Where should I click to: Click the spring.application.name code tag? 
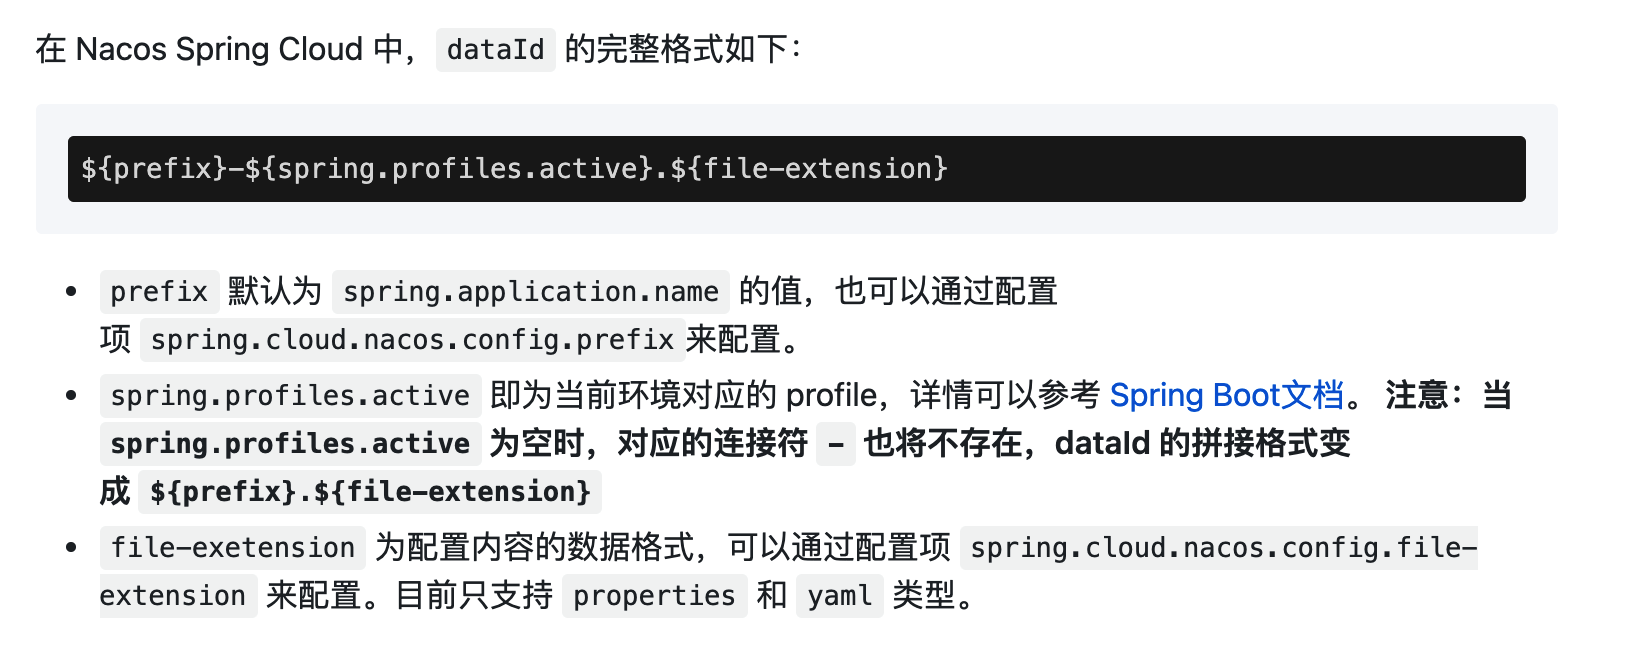click(531, 292)
